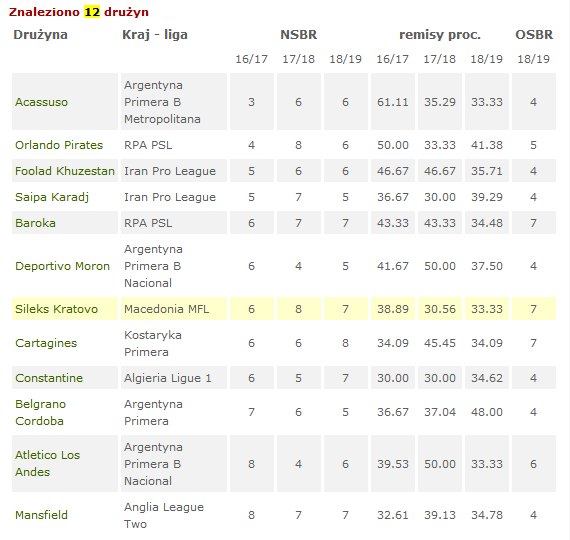Select the Saipa Karadj team link
570x540 pixels.
[x=52, y=197]
